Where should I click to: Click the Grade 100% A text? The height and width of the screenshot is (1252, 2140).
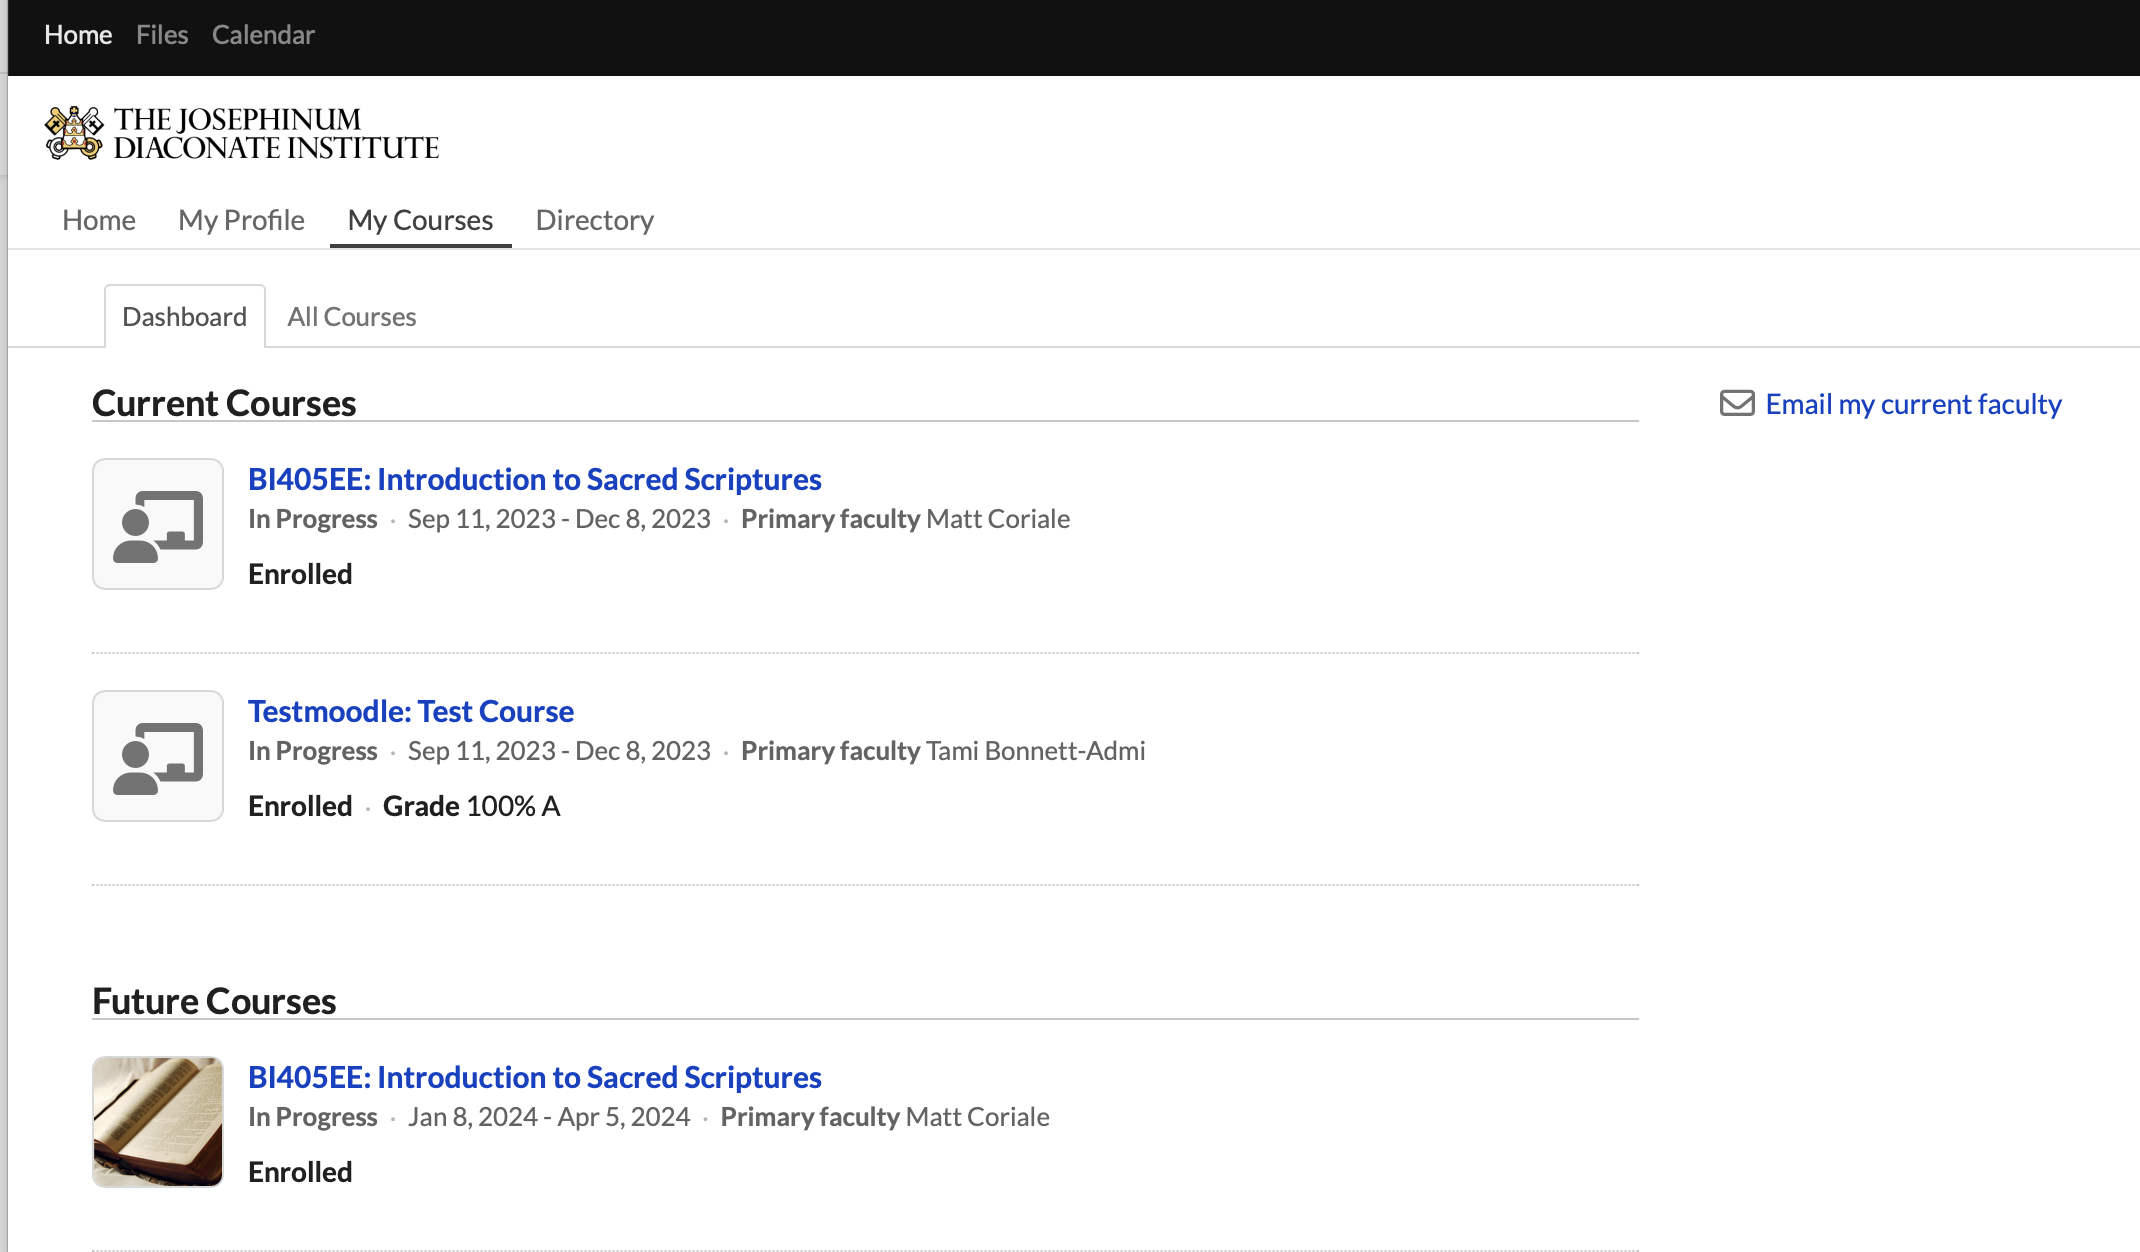click(471, 806)
